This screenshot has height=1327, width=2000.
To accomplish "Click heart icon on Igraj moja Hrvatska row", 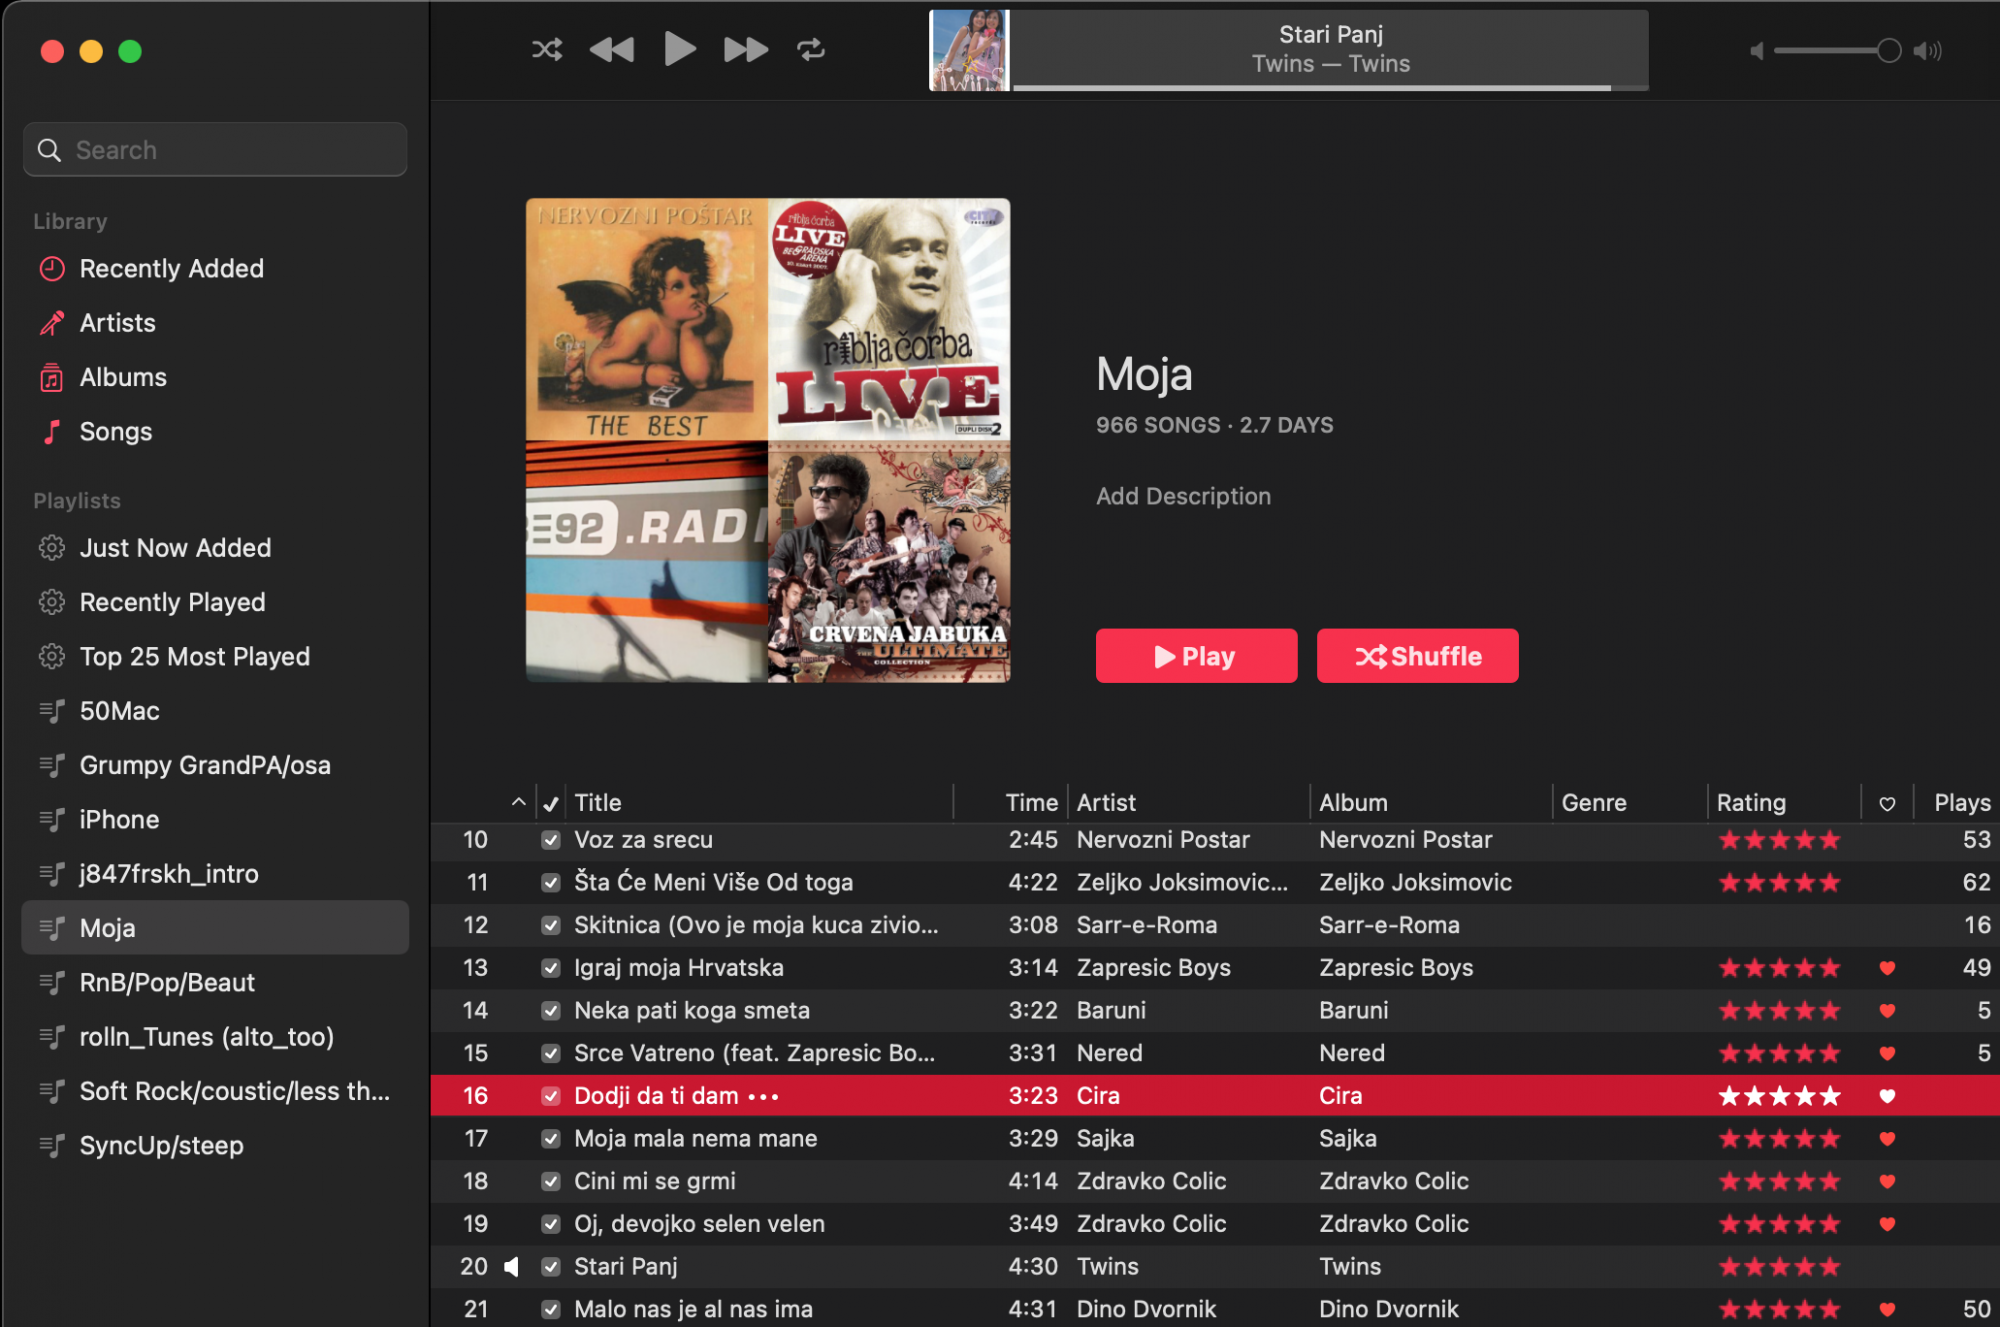I will point(1887,968).
